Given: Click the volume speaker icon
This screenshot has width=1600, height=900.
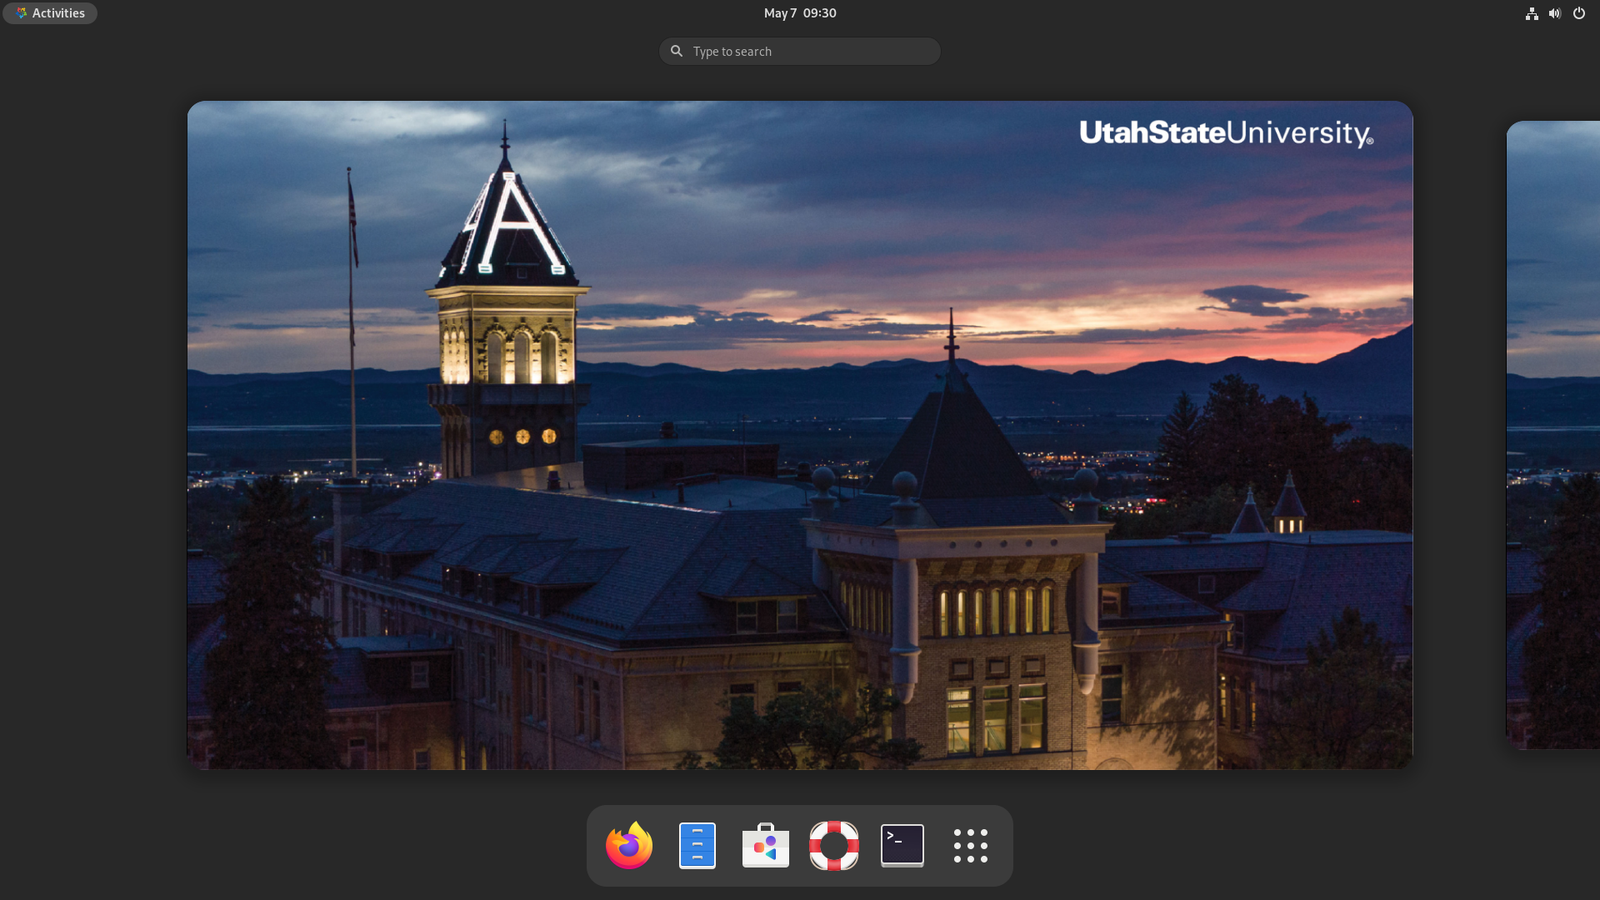Looking at the screenshot, I should point(1555,13).
